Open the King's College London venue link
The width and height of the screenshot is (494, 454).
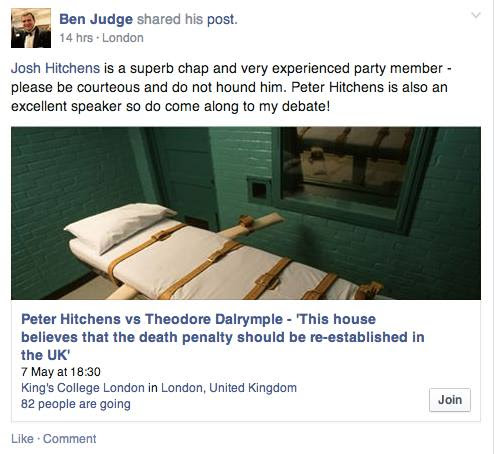83,388
